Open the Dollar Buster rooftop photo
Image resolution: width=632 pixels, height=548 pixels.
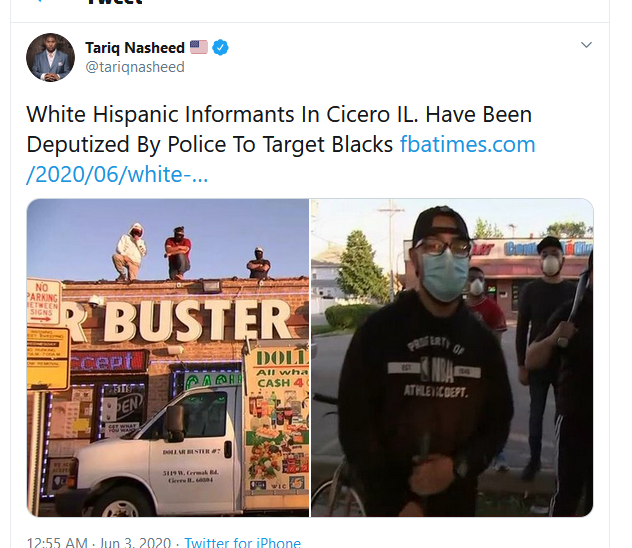coord(168,358)
